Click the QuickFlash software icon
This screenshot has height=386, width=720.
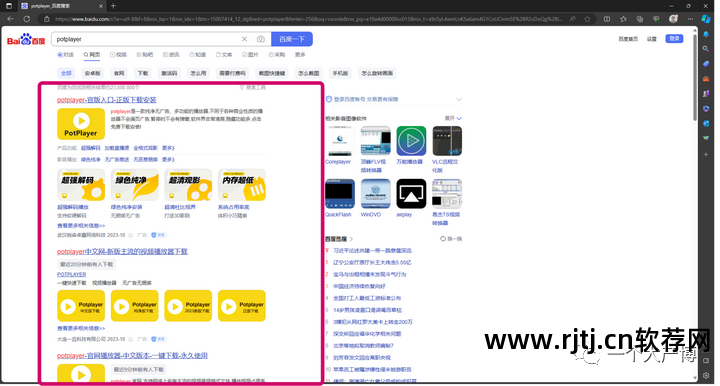(x=340, y=194)
